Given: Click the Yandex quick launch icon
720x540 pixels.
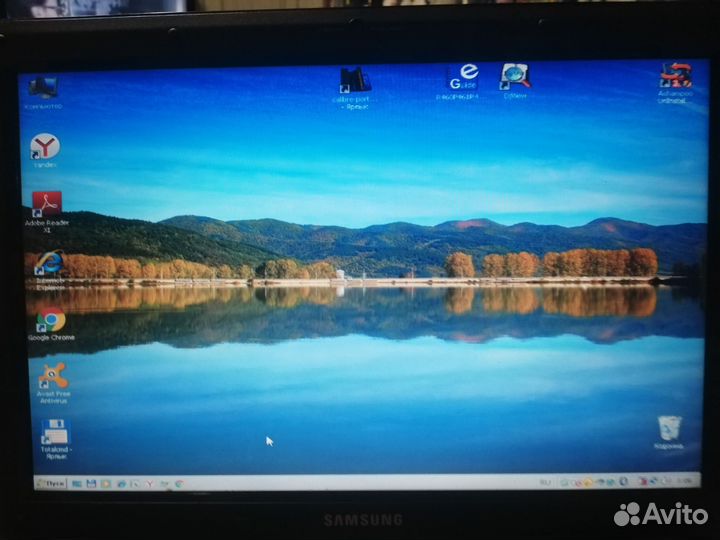Looking at the screenshot, I should point(149,484).
